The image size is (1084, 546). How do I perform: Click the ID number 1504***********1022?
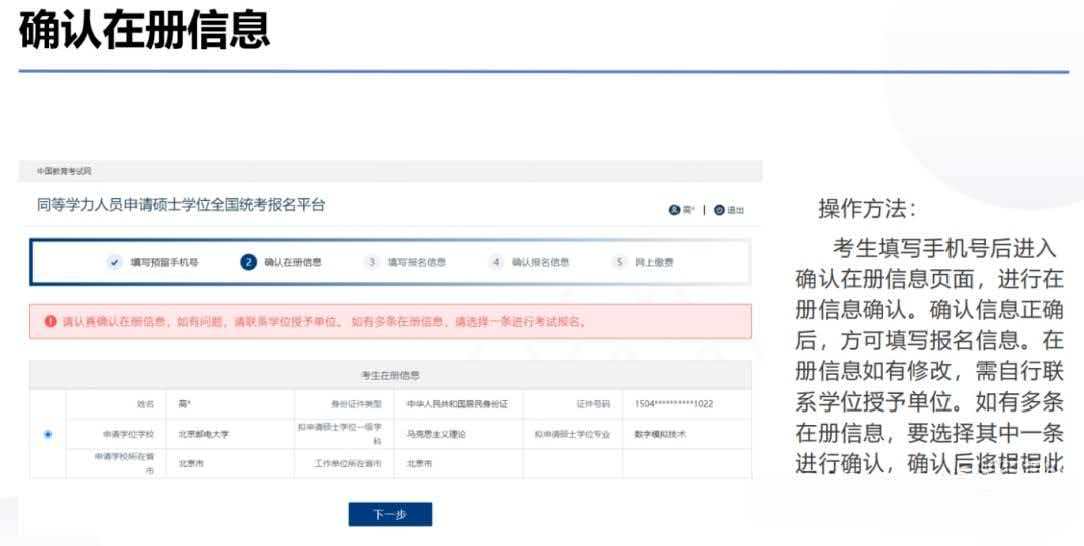point(674,404)
